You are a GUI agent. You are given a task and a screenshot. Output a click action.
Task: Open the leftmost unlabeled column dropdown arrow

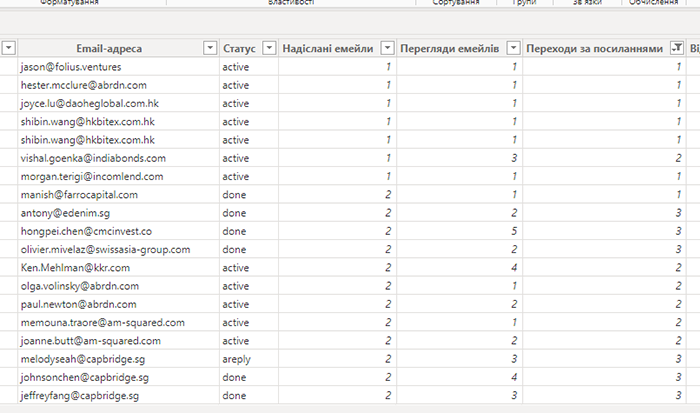tap(8, 48)
